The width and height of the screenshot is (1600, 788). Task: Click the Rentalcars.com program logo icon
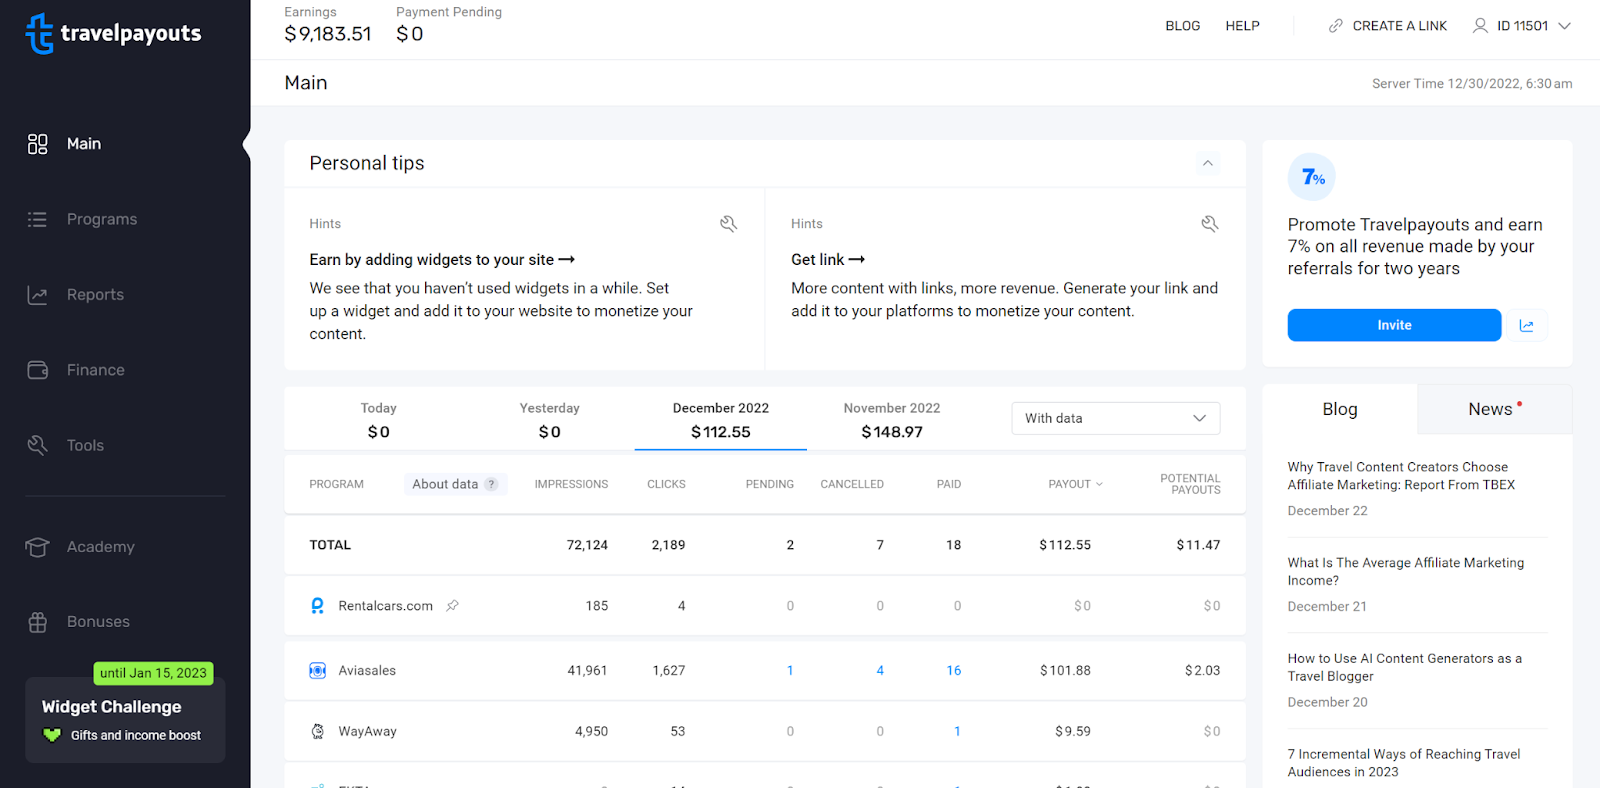(317, 606)
